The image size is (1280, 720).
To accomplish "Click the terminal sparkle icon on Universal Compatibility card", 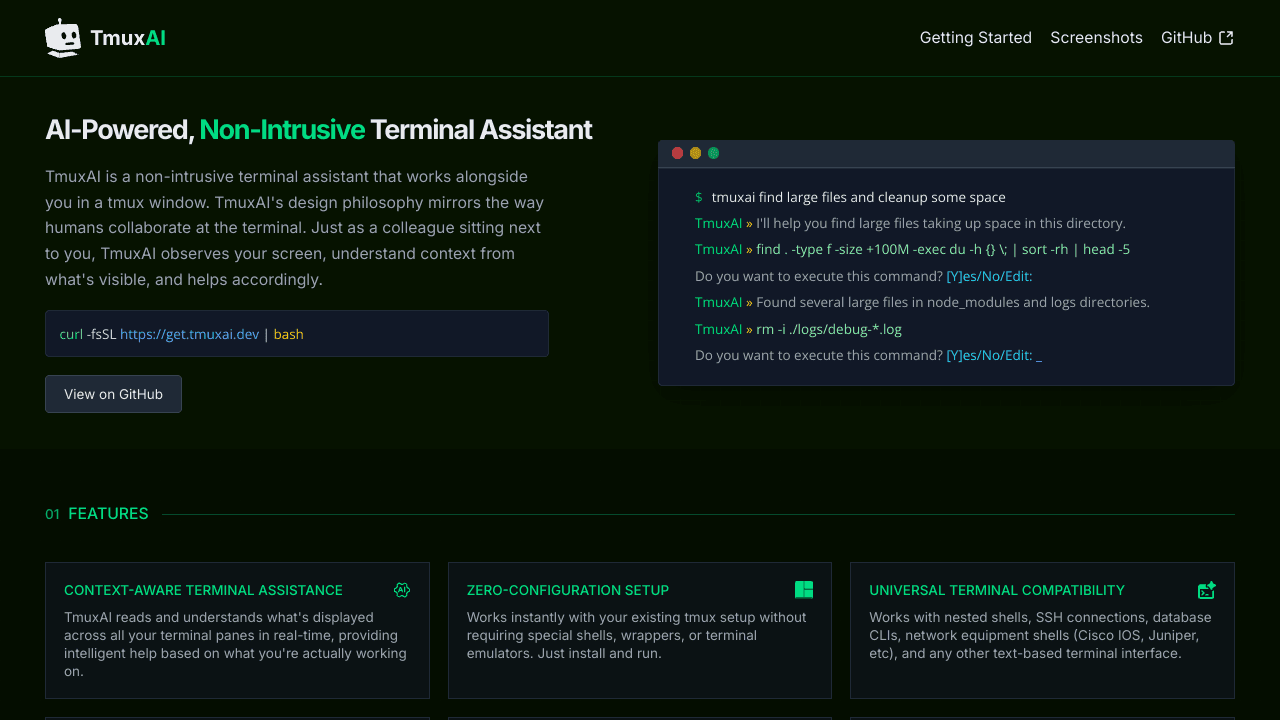I will 1207,590.
